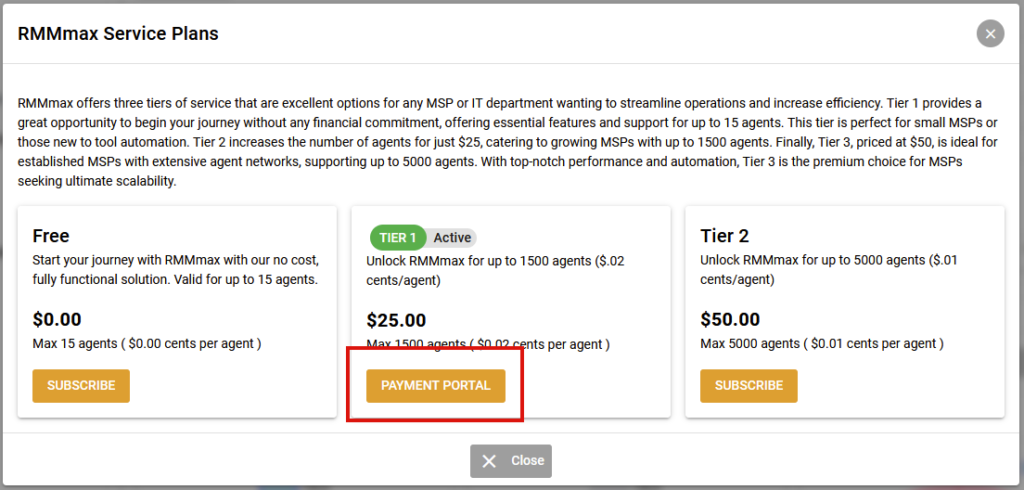Click the Active status label
The width and height of the screenshot is (1024, 490).
[452, 238]
